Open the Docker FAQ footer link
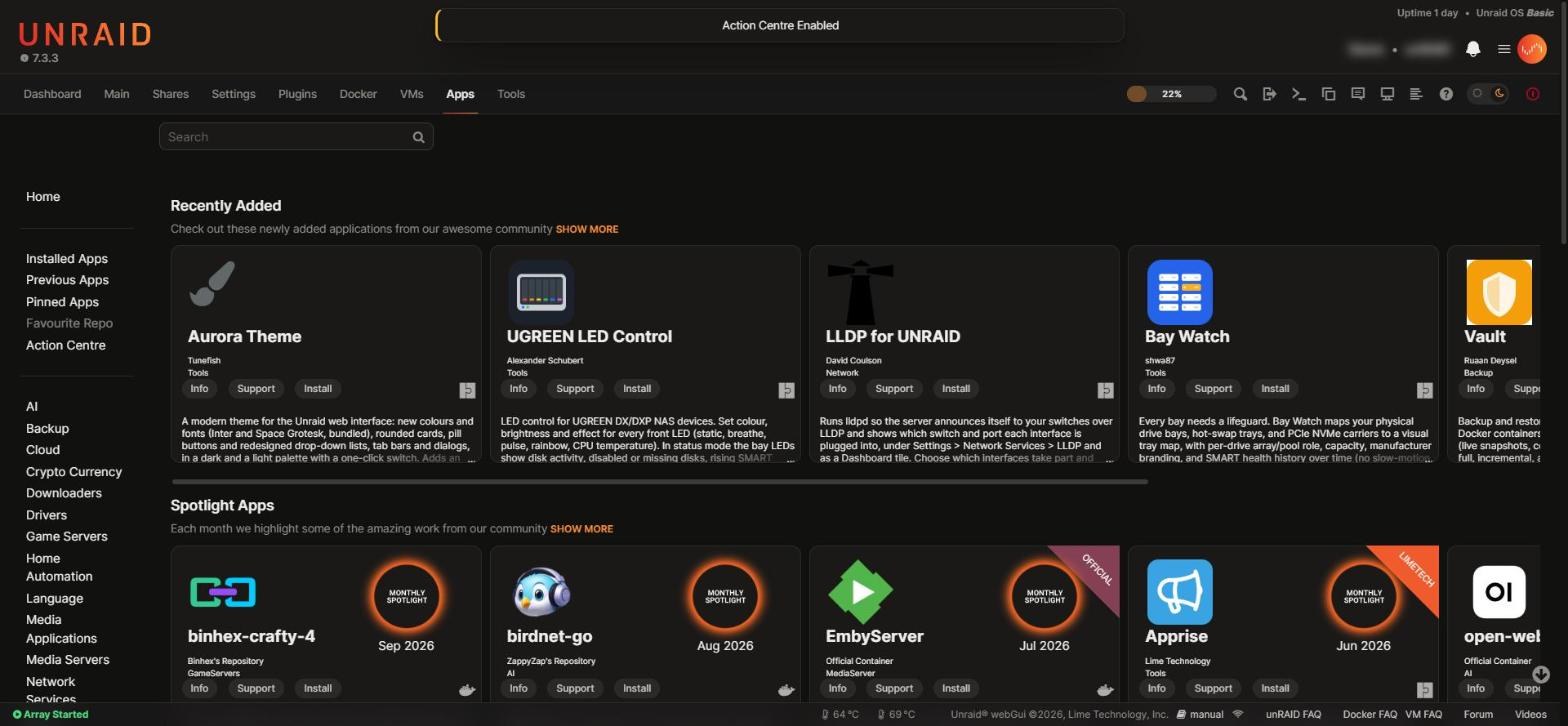1568x726 pixels. pos(1369,715)
